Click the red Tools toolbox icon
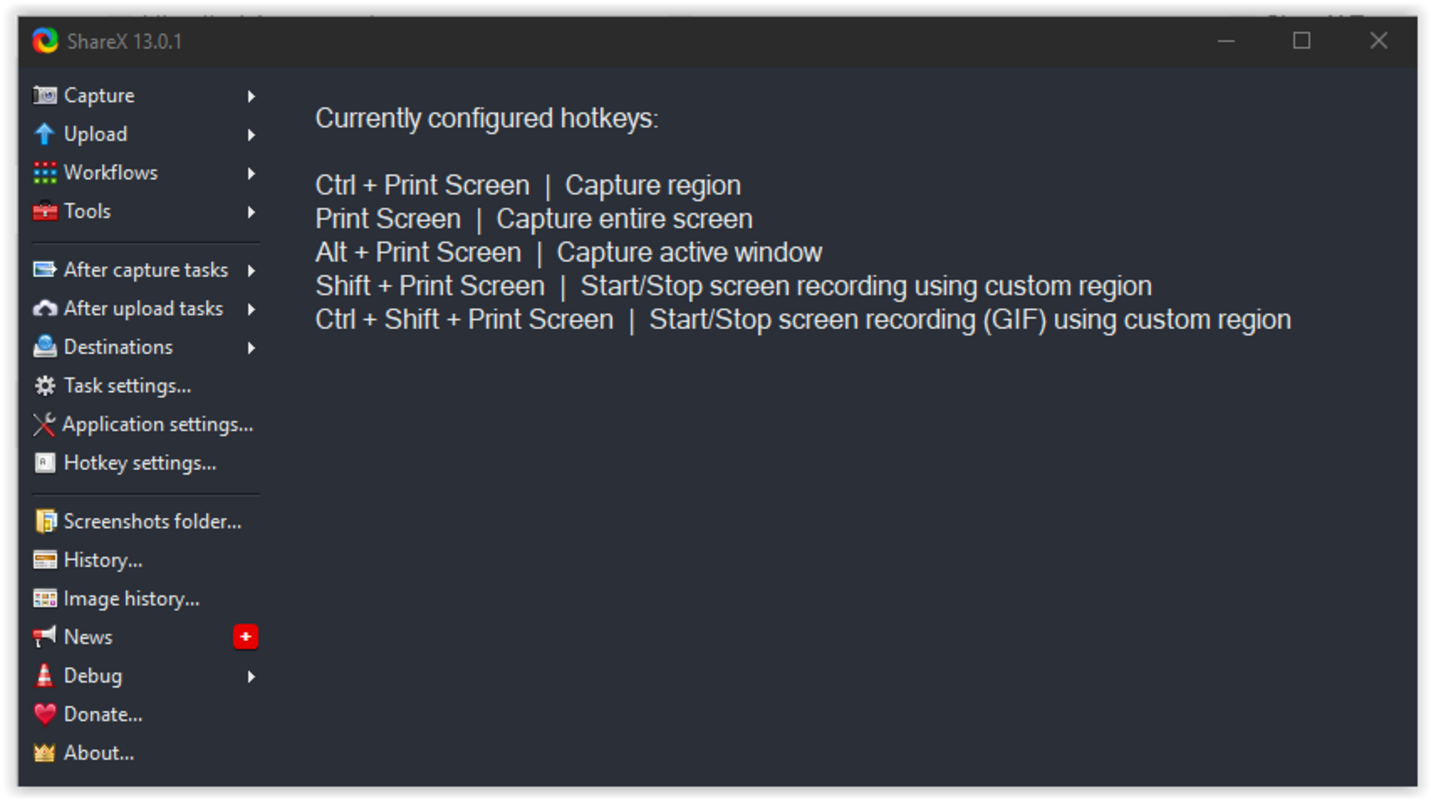Screen dimensions: 1431x800 45,212
